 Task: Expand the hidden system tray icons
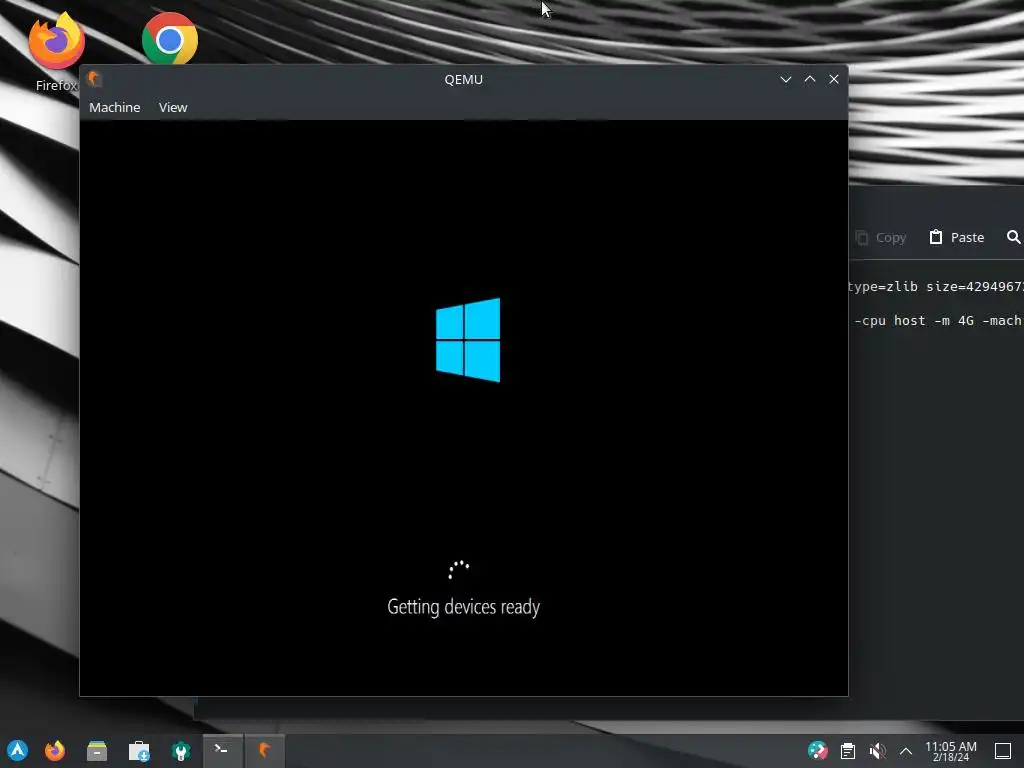tap(906, 751)
